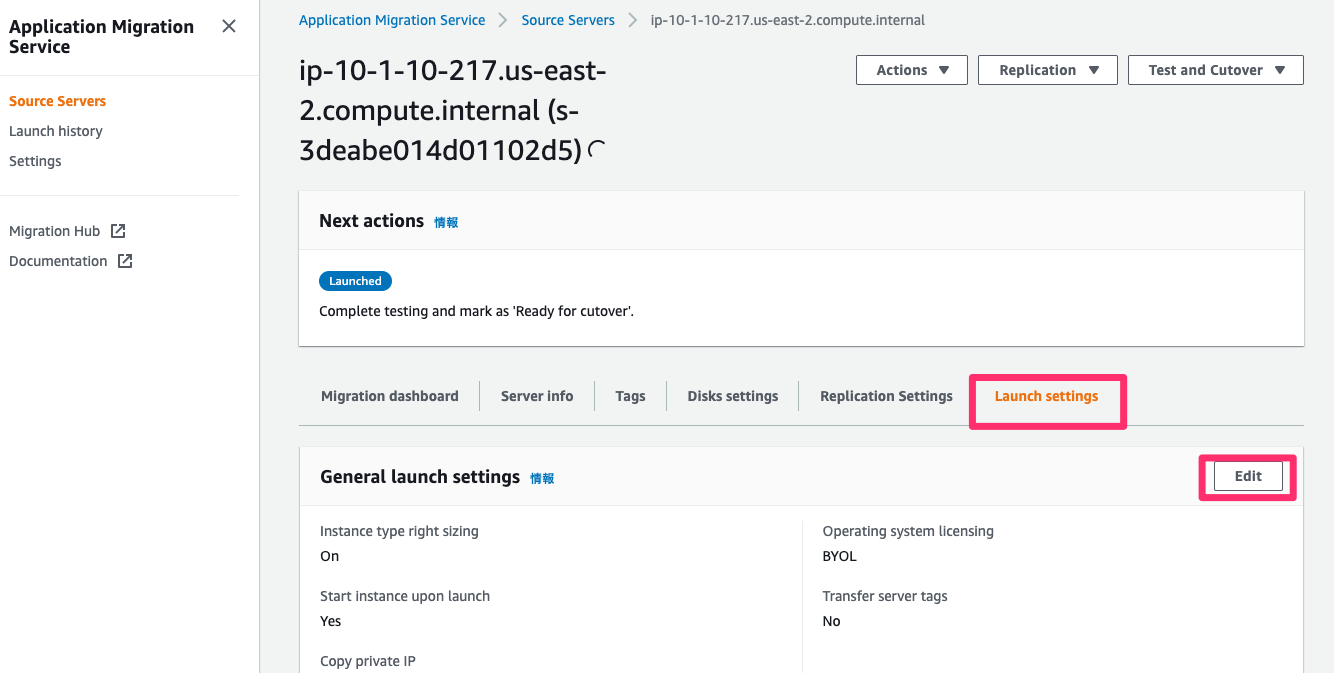Click the 'Complete testing and mark' instruction text
Viewport: 1334px width, 673px height.
[x=477, y=311]
